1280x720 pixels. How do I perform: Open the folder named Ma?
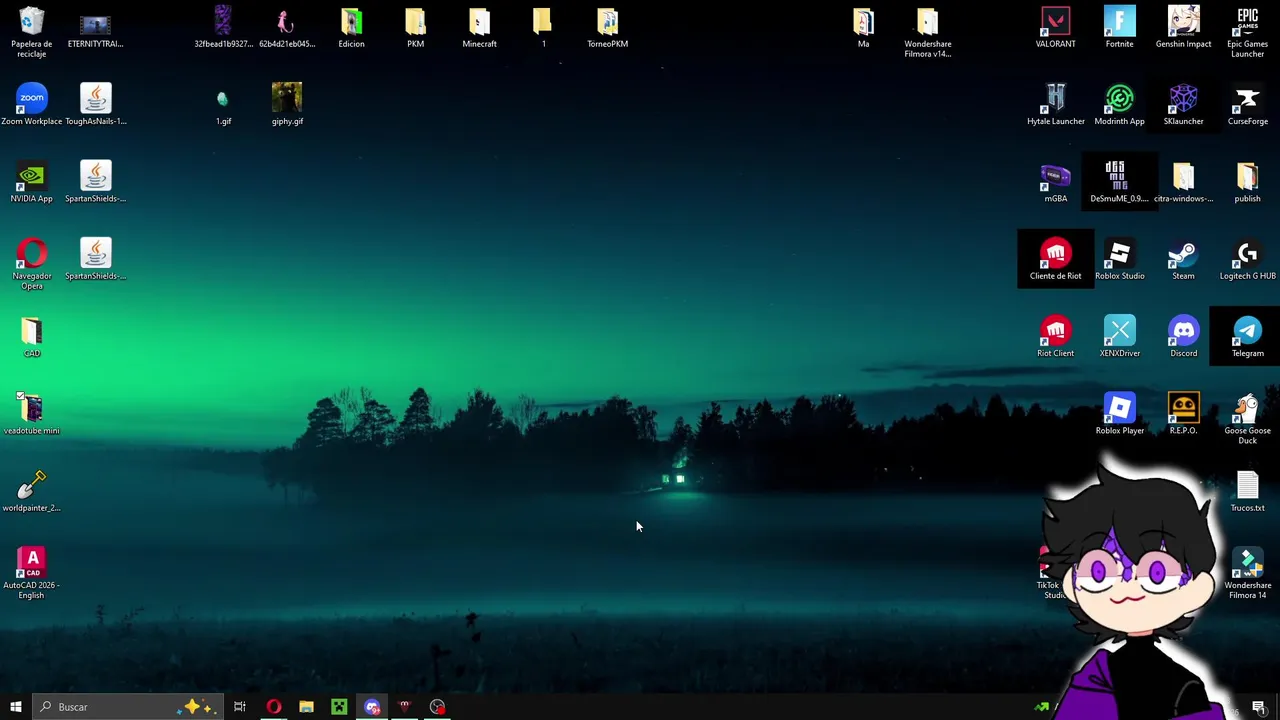863,27
